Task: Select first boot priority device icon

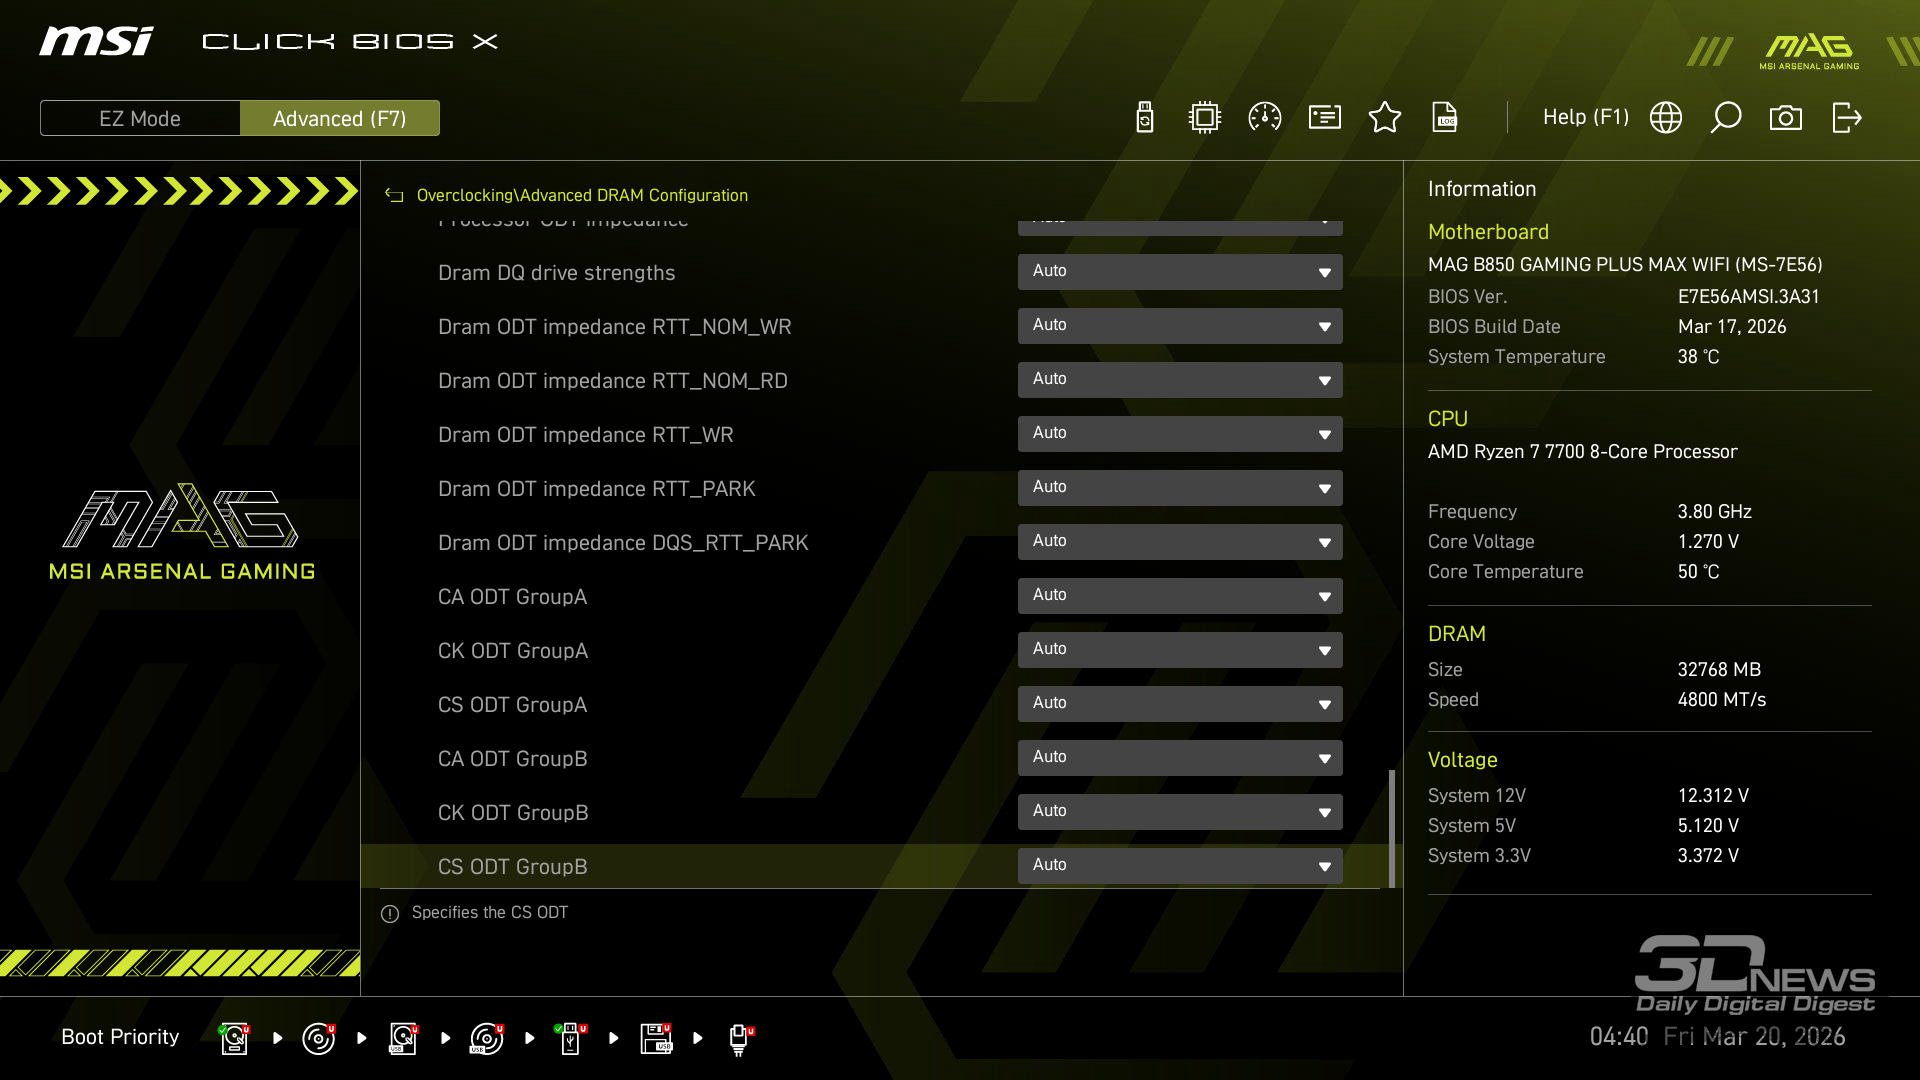Action: (234, 1038)
